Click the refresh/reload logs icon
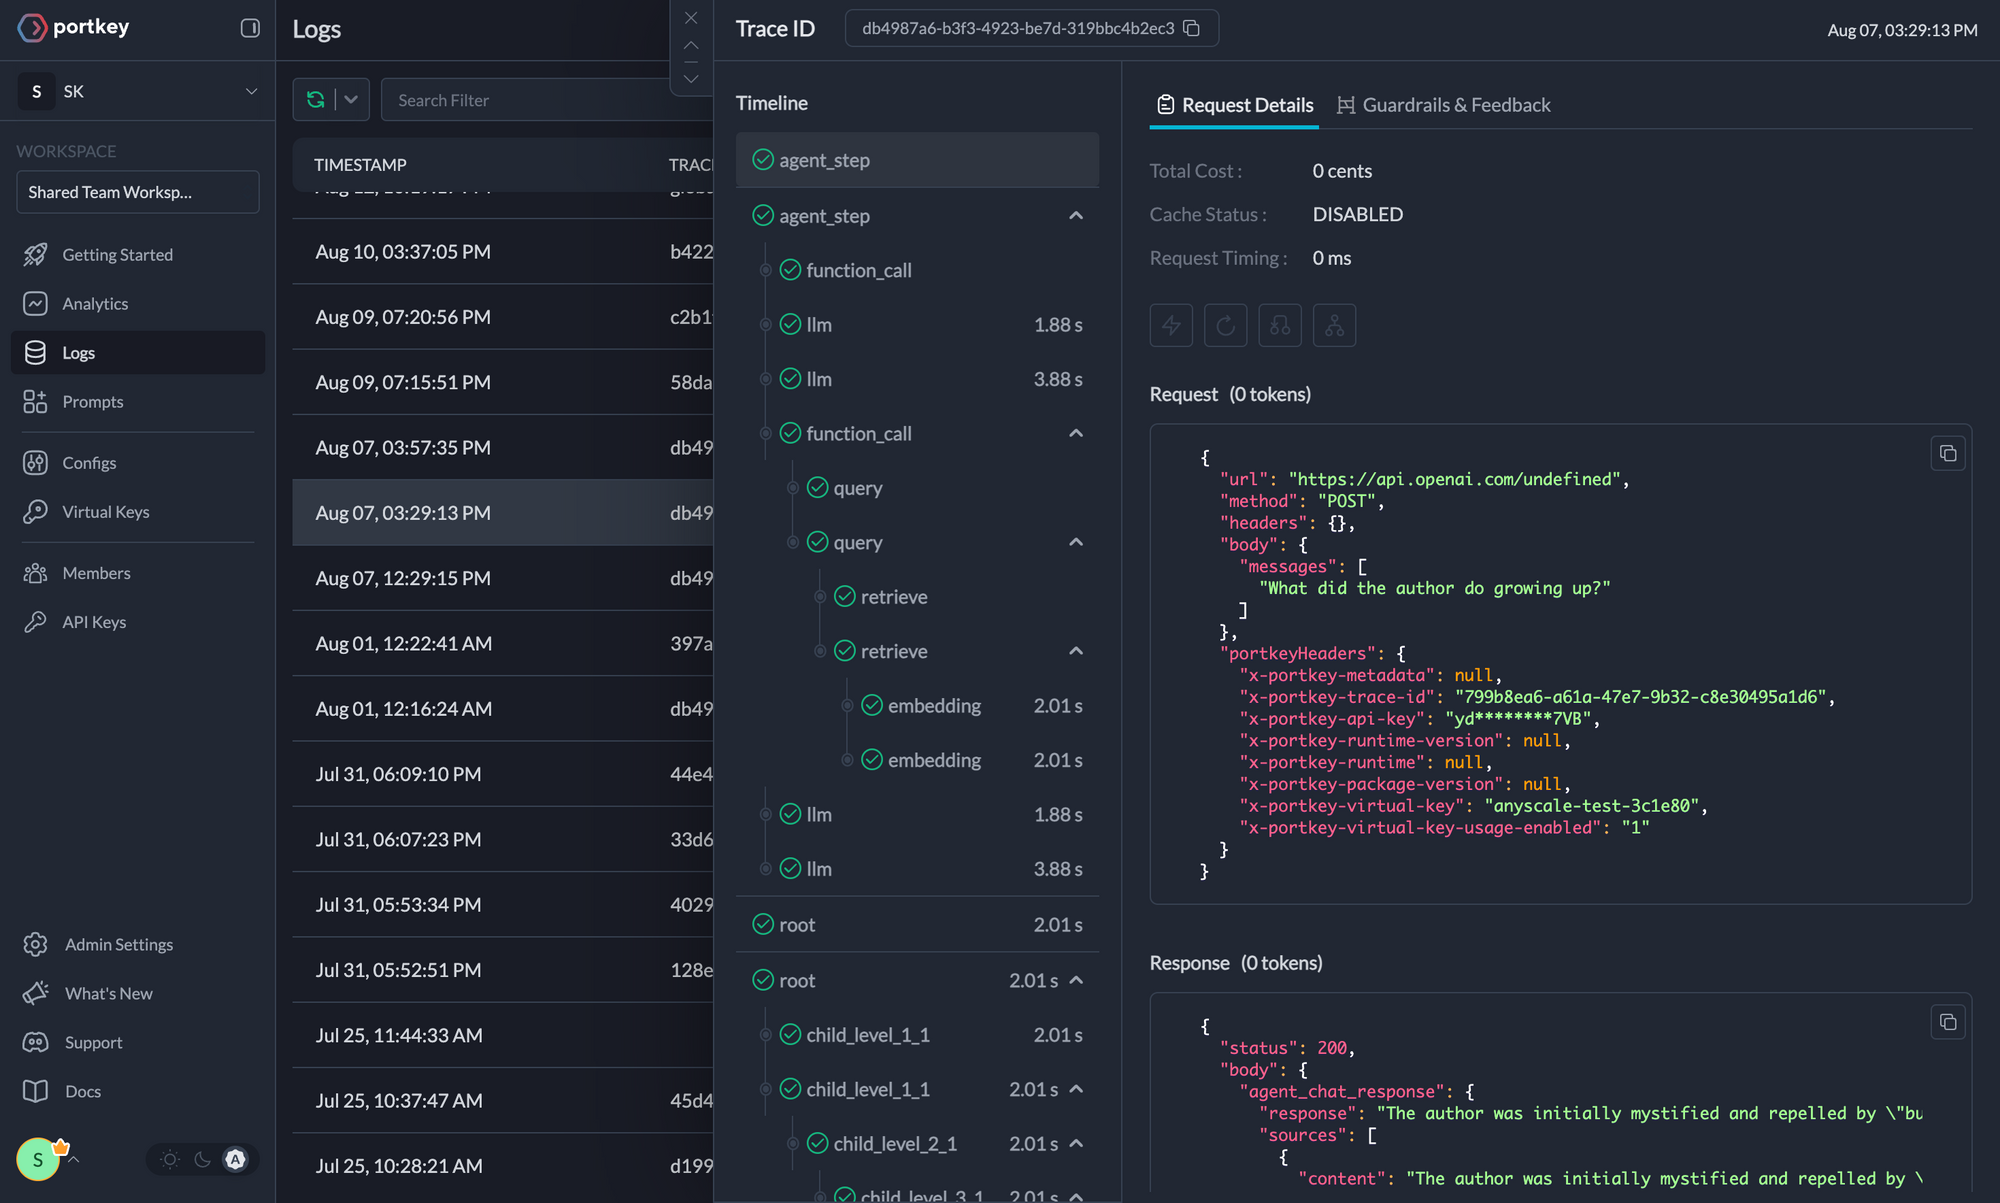This screenshot has height=1203, width=2000. 314,99
